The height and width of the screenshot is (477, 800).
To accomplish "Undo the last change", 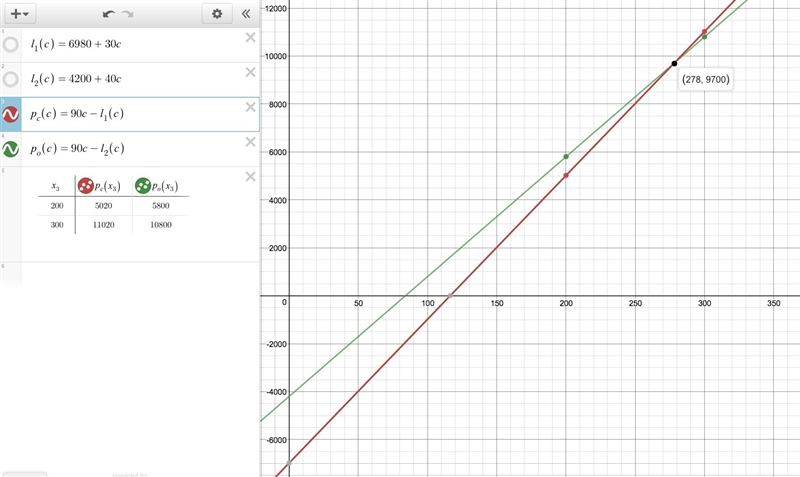I will pyautogui.click(x=109, y=14).
